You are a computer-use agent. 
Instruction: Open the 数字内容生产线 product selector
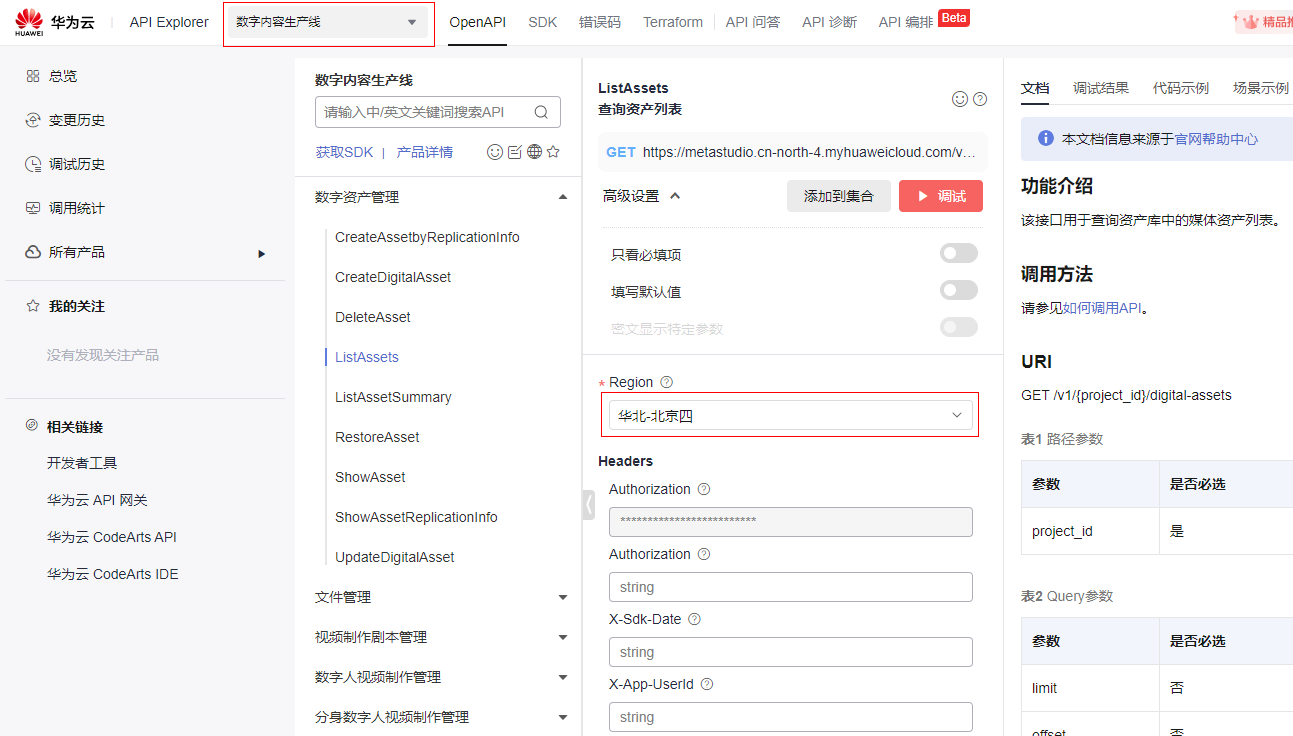(328, 22)
